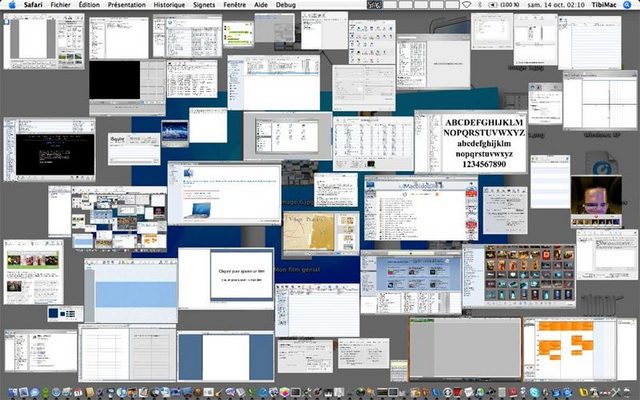Select the Keynote slide window with title placeholder
640x400 pixels.
click(226, 278)
